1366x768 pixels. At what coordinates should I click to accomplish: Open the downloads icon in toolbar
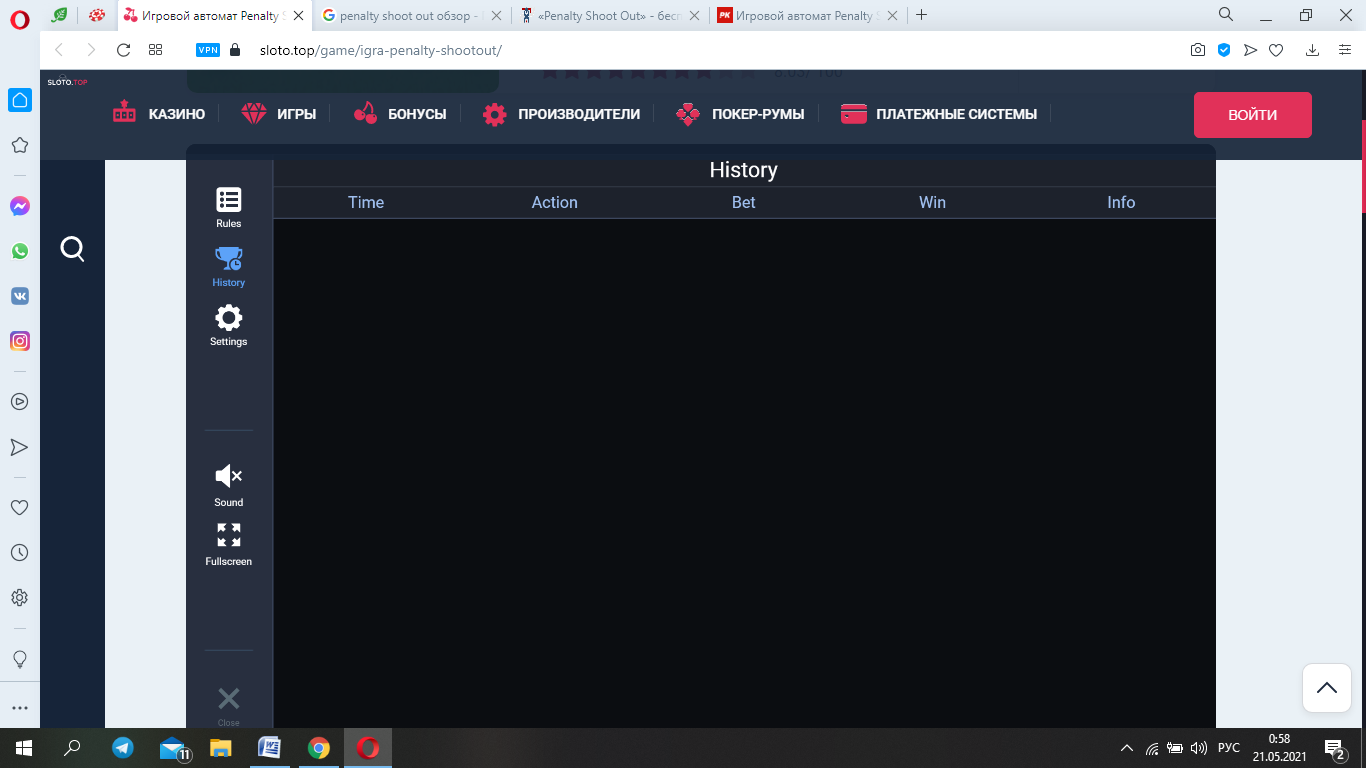tap(1313, 50)
